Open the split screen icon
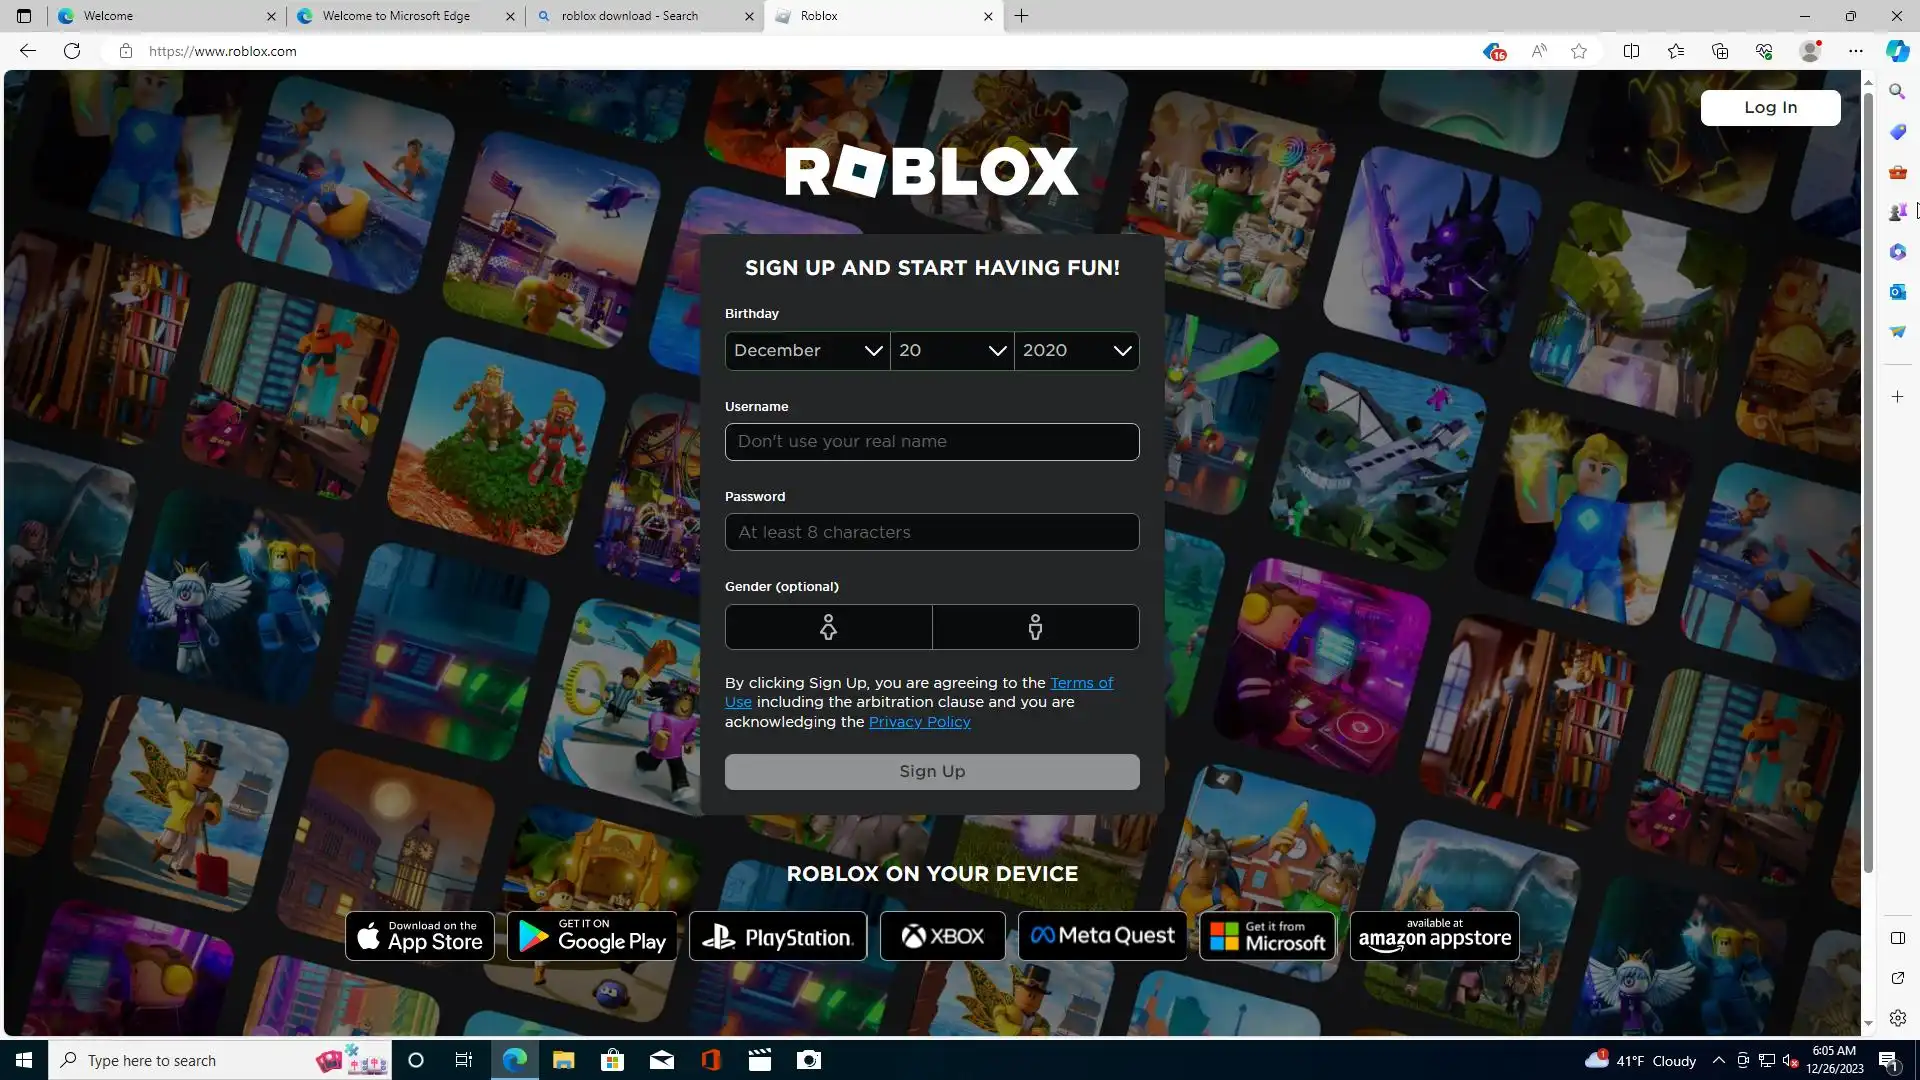This screenshot has width=1920, height=1080. (x=1631, y=51)
